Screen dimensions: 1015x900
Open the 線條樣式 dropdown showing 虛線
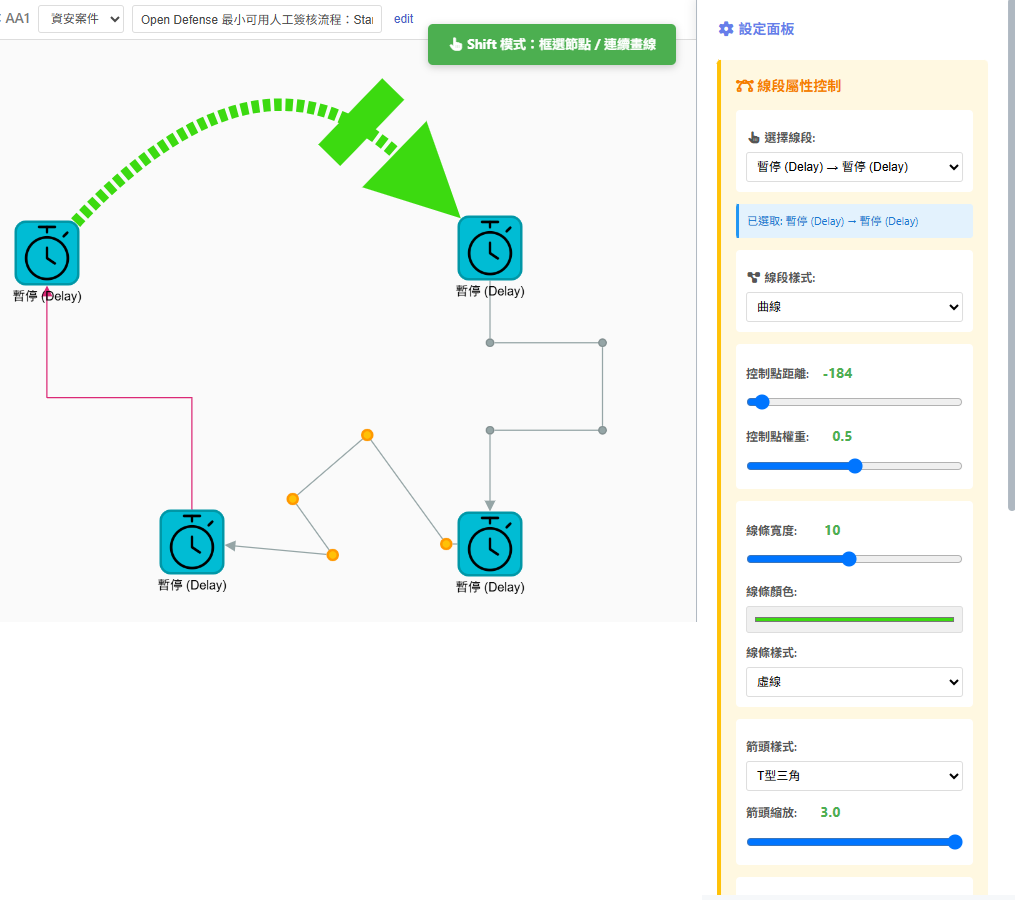coord(854,682)
